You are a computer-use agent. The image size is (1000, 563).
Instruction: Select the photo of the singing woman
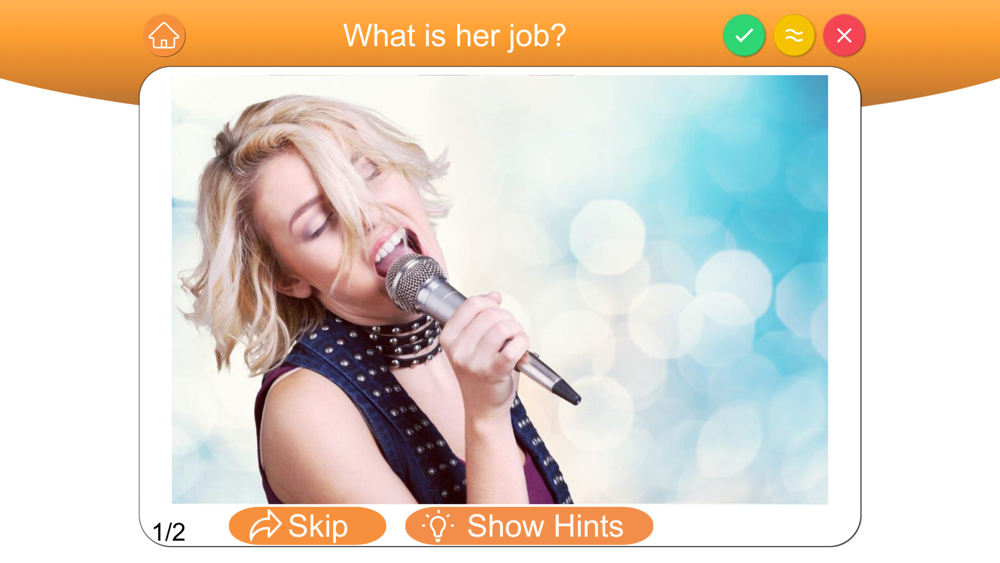(x=500, y=289)
